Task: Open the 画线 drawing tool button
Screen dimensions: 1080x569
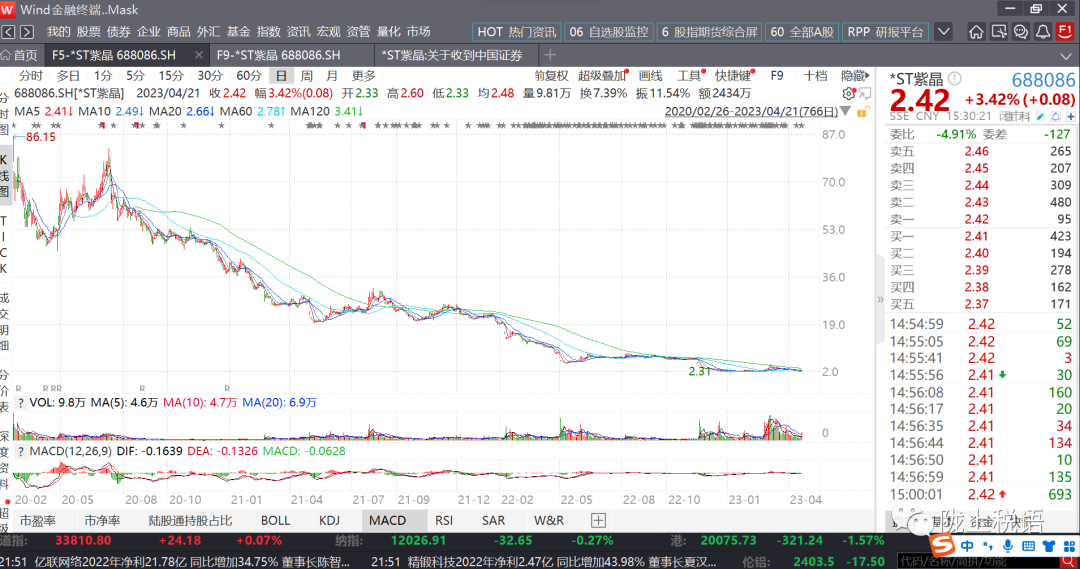Action: (x=650, y=76)
